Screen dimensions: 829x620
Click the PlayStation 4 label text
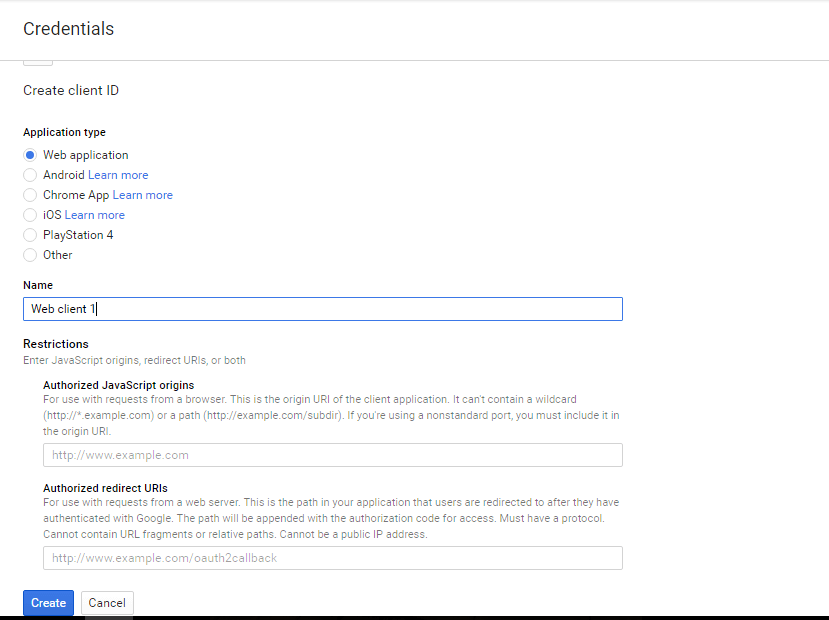coord(78,235)
